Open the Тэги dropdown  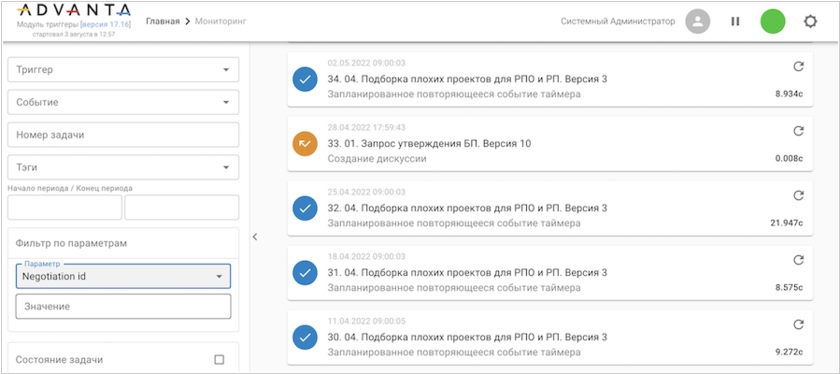tap(123, 167)
